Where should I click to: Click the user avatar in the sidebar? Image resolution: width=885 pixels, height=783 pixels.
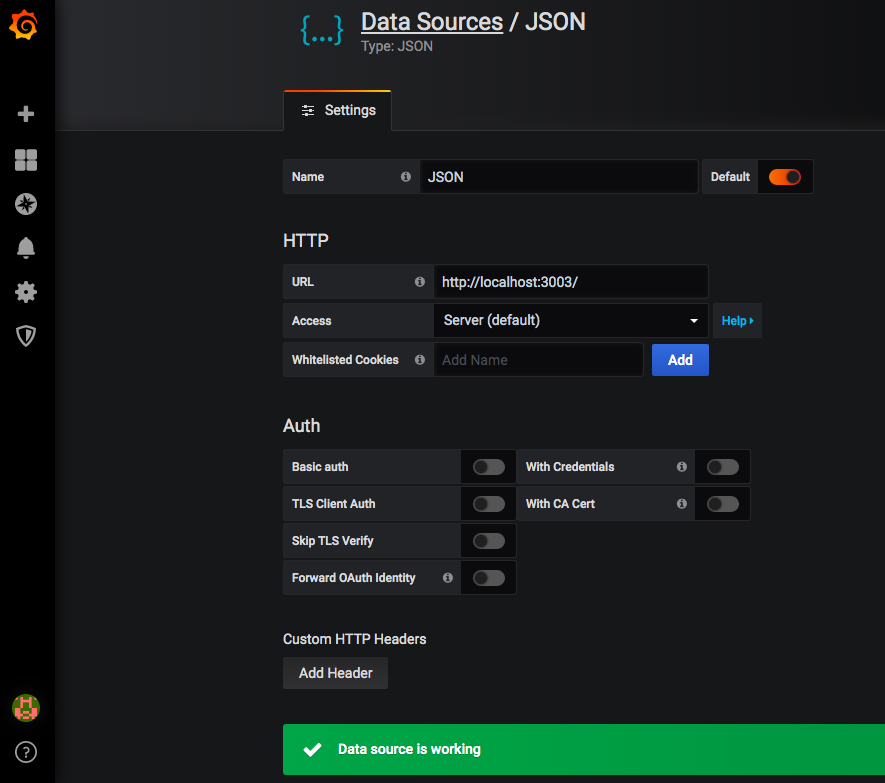click(x=25, y=708)
